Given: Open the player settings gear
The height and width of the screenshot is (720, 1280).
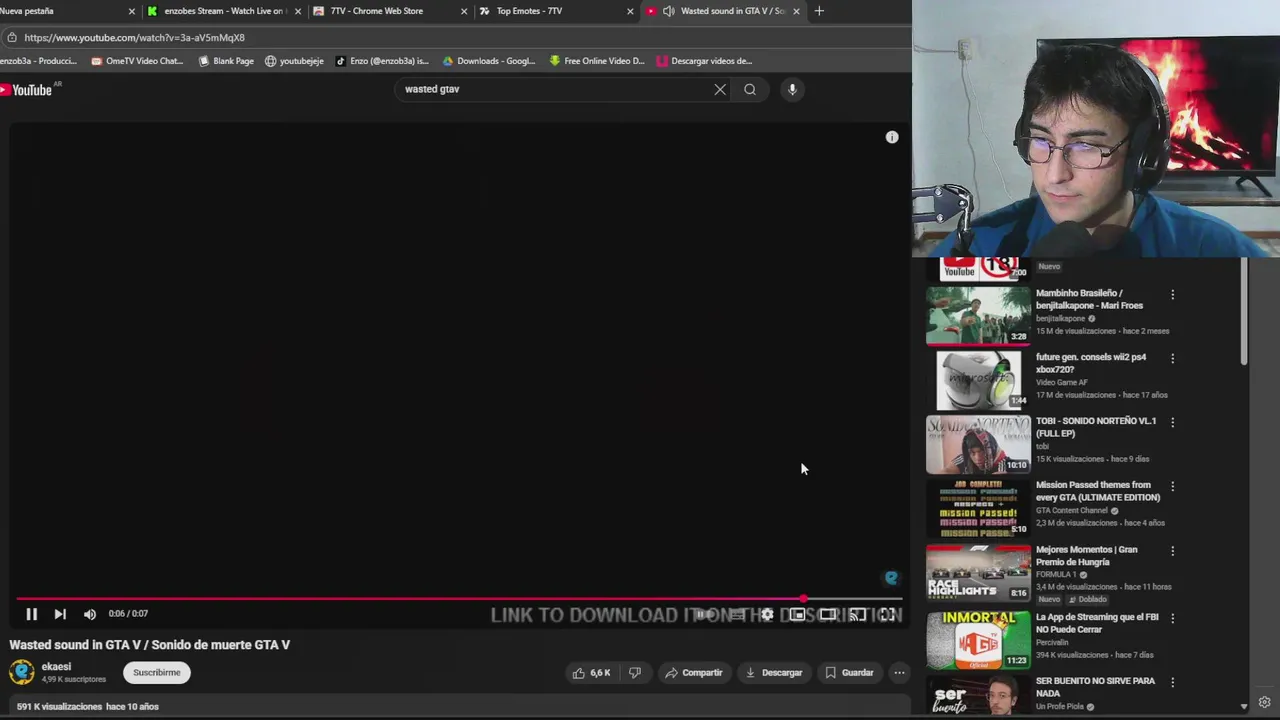Looking at the screenshot, I should (767, 614).
